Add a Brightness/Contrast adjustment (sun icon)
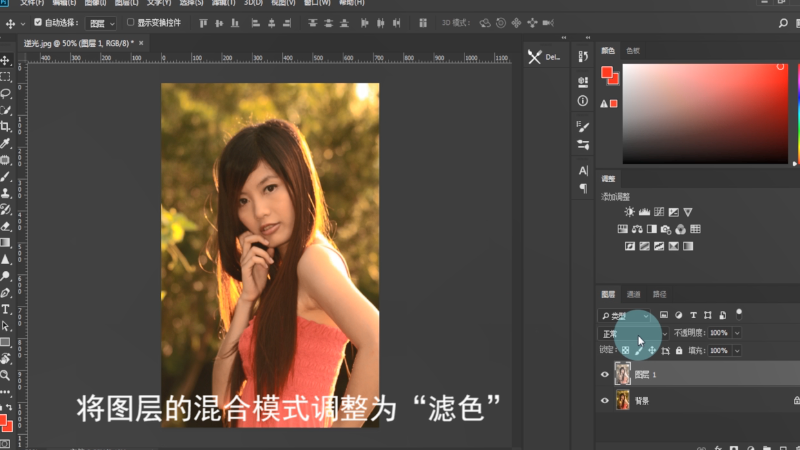This screenshot has width=800, height=450. click(x=630, y=212)
